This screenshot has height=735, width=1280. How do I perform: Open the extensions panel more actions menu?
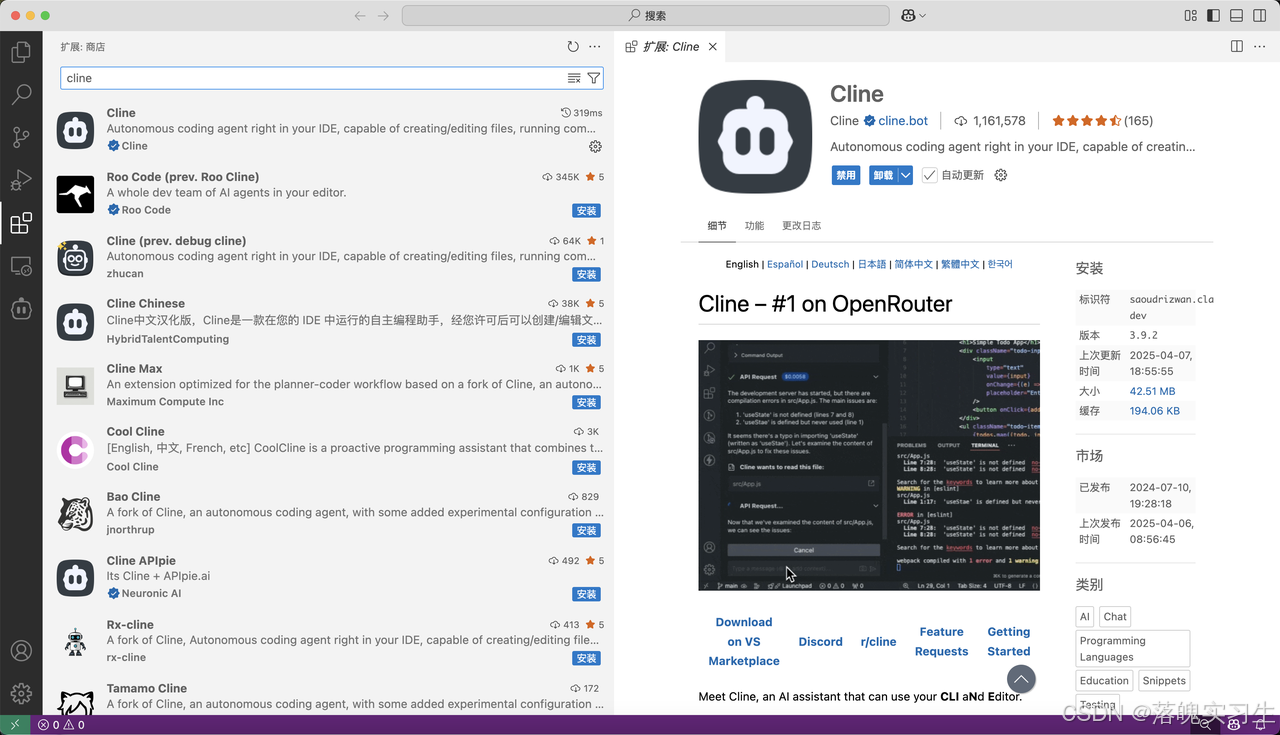coord(595,47)
